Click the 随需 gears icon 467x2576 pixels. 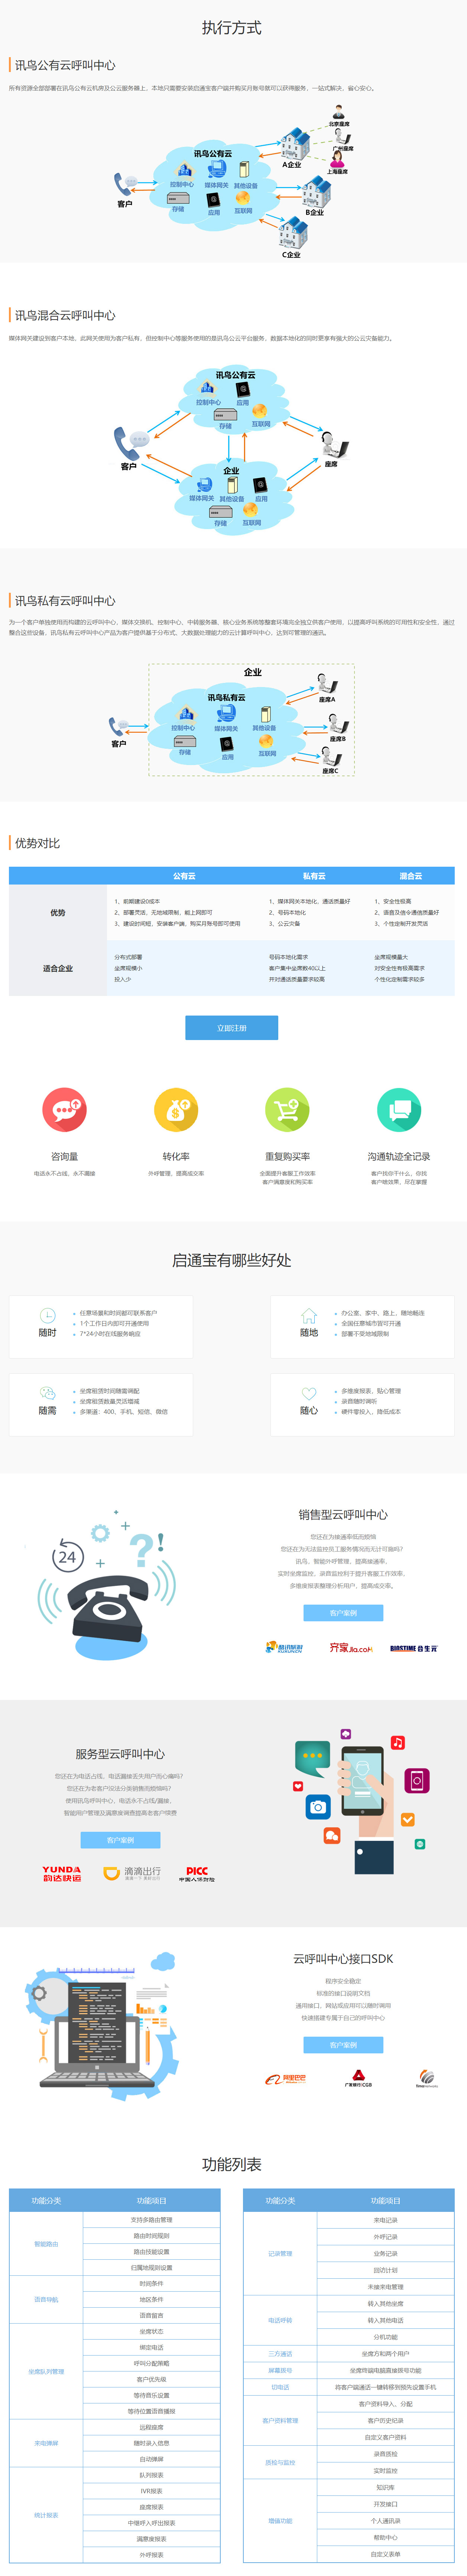(x=47, y=1393)
